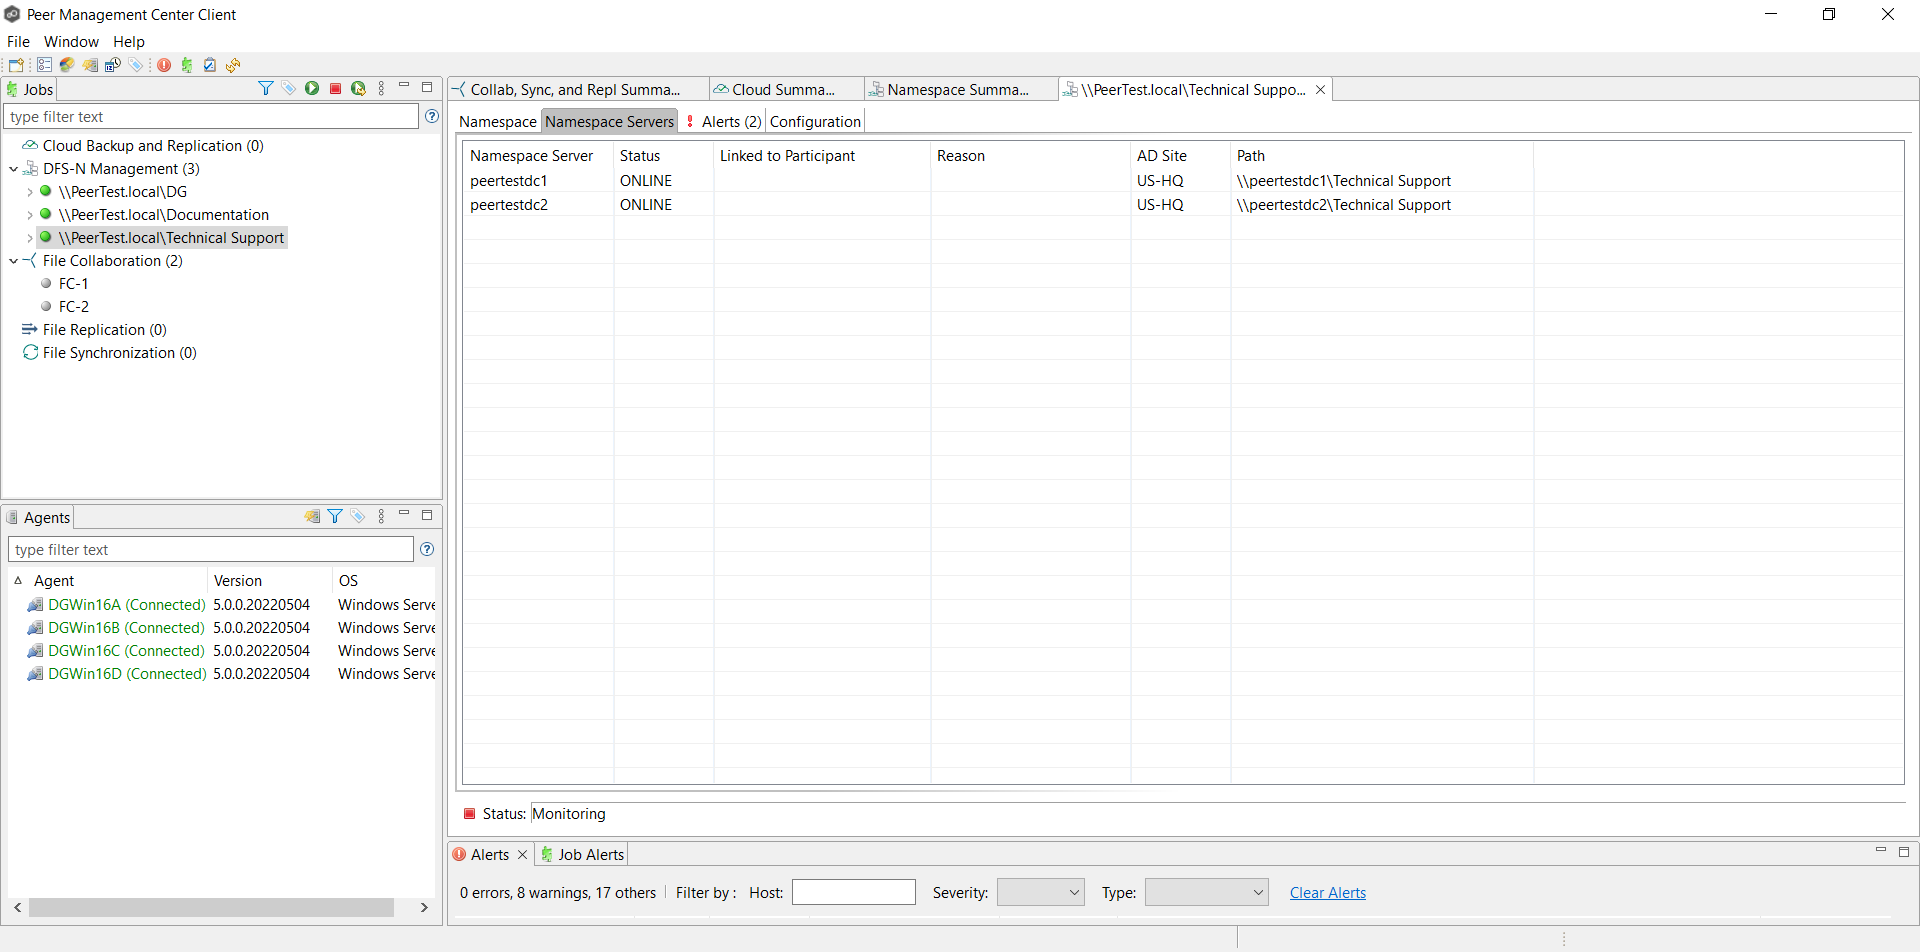The image size is (1920, 952).
Task: Click the colorful pie chart toolbar icon
Action: tap(67, 65)
